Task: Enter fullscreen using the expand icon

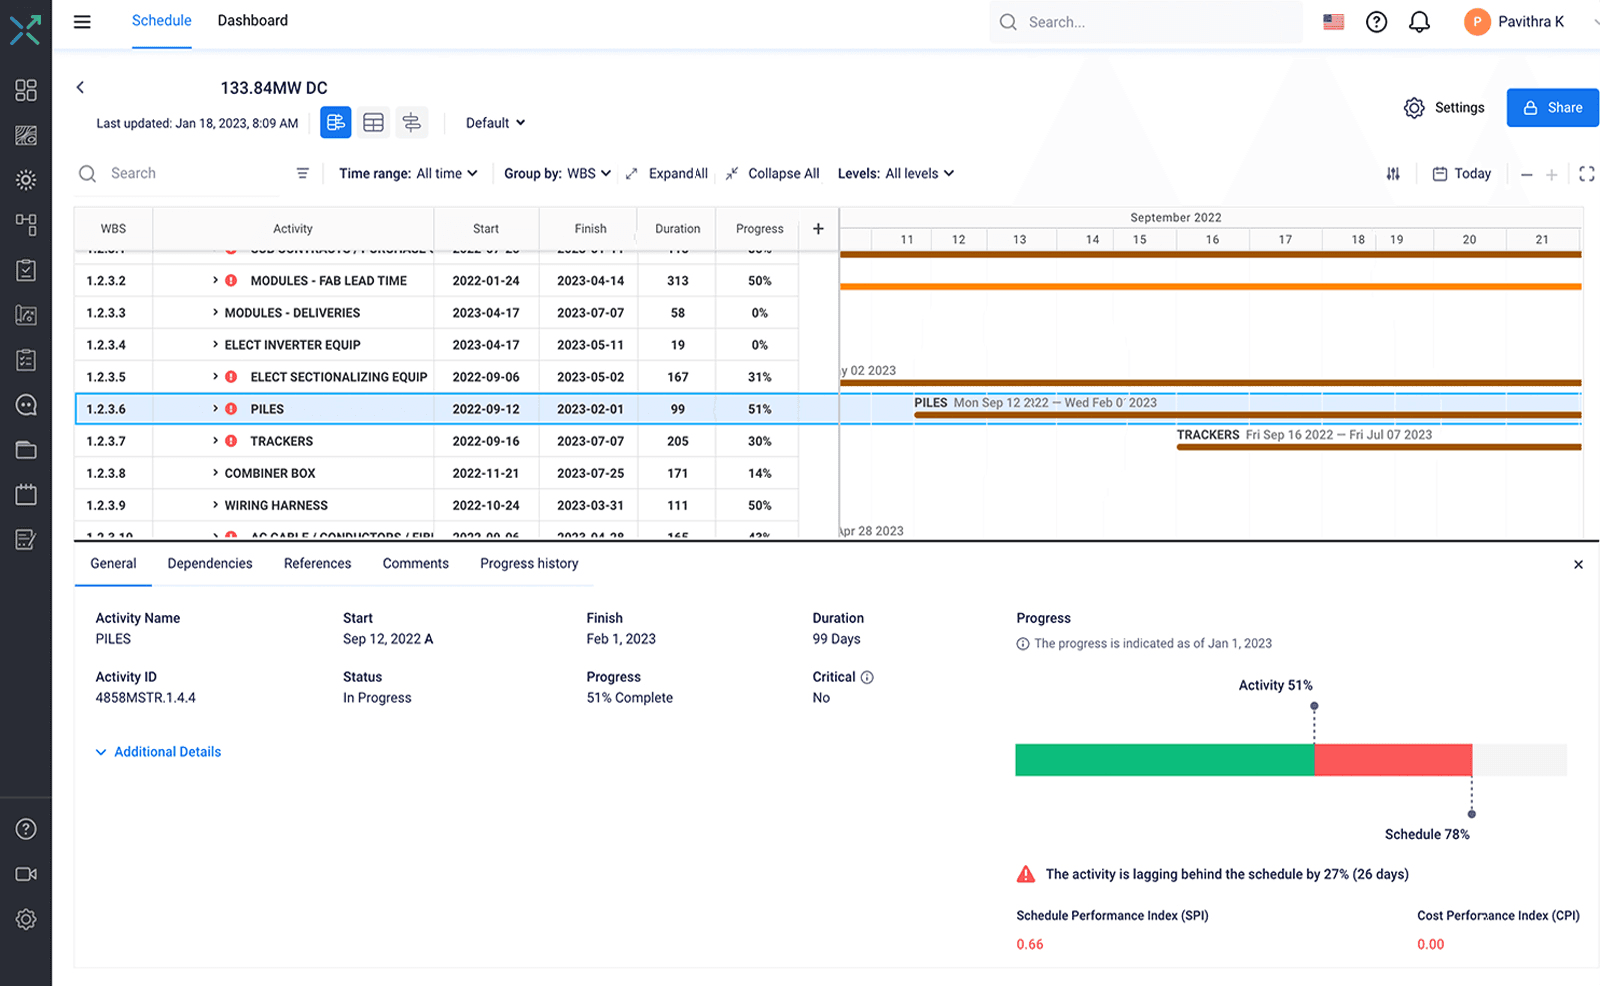Action: pyautogui.click(x=1587, y=173)
